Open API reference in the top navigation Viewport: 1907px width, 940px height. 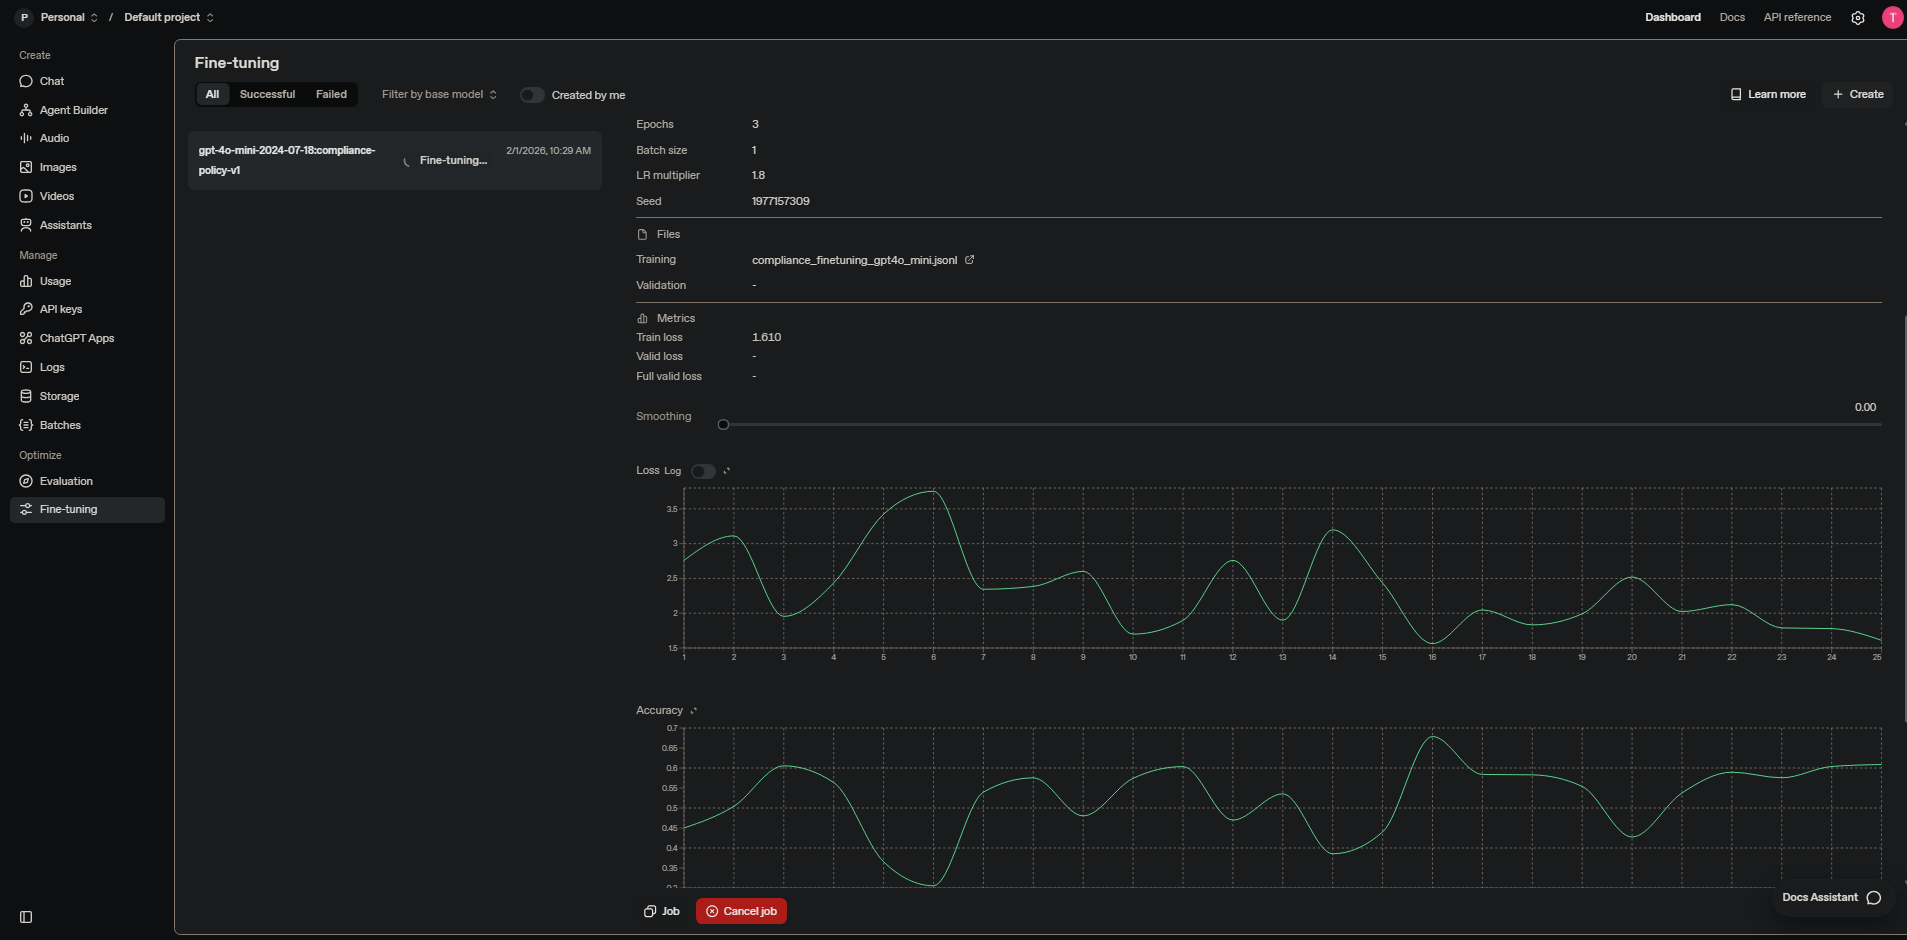coord(1797,18)
